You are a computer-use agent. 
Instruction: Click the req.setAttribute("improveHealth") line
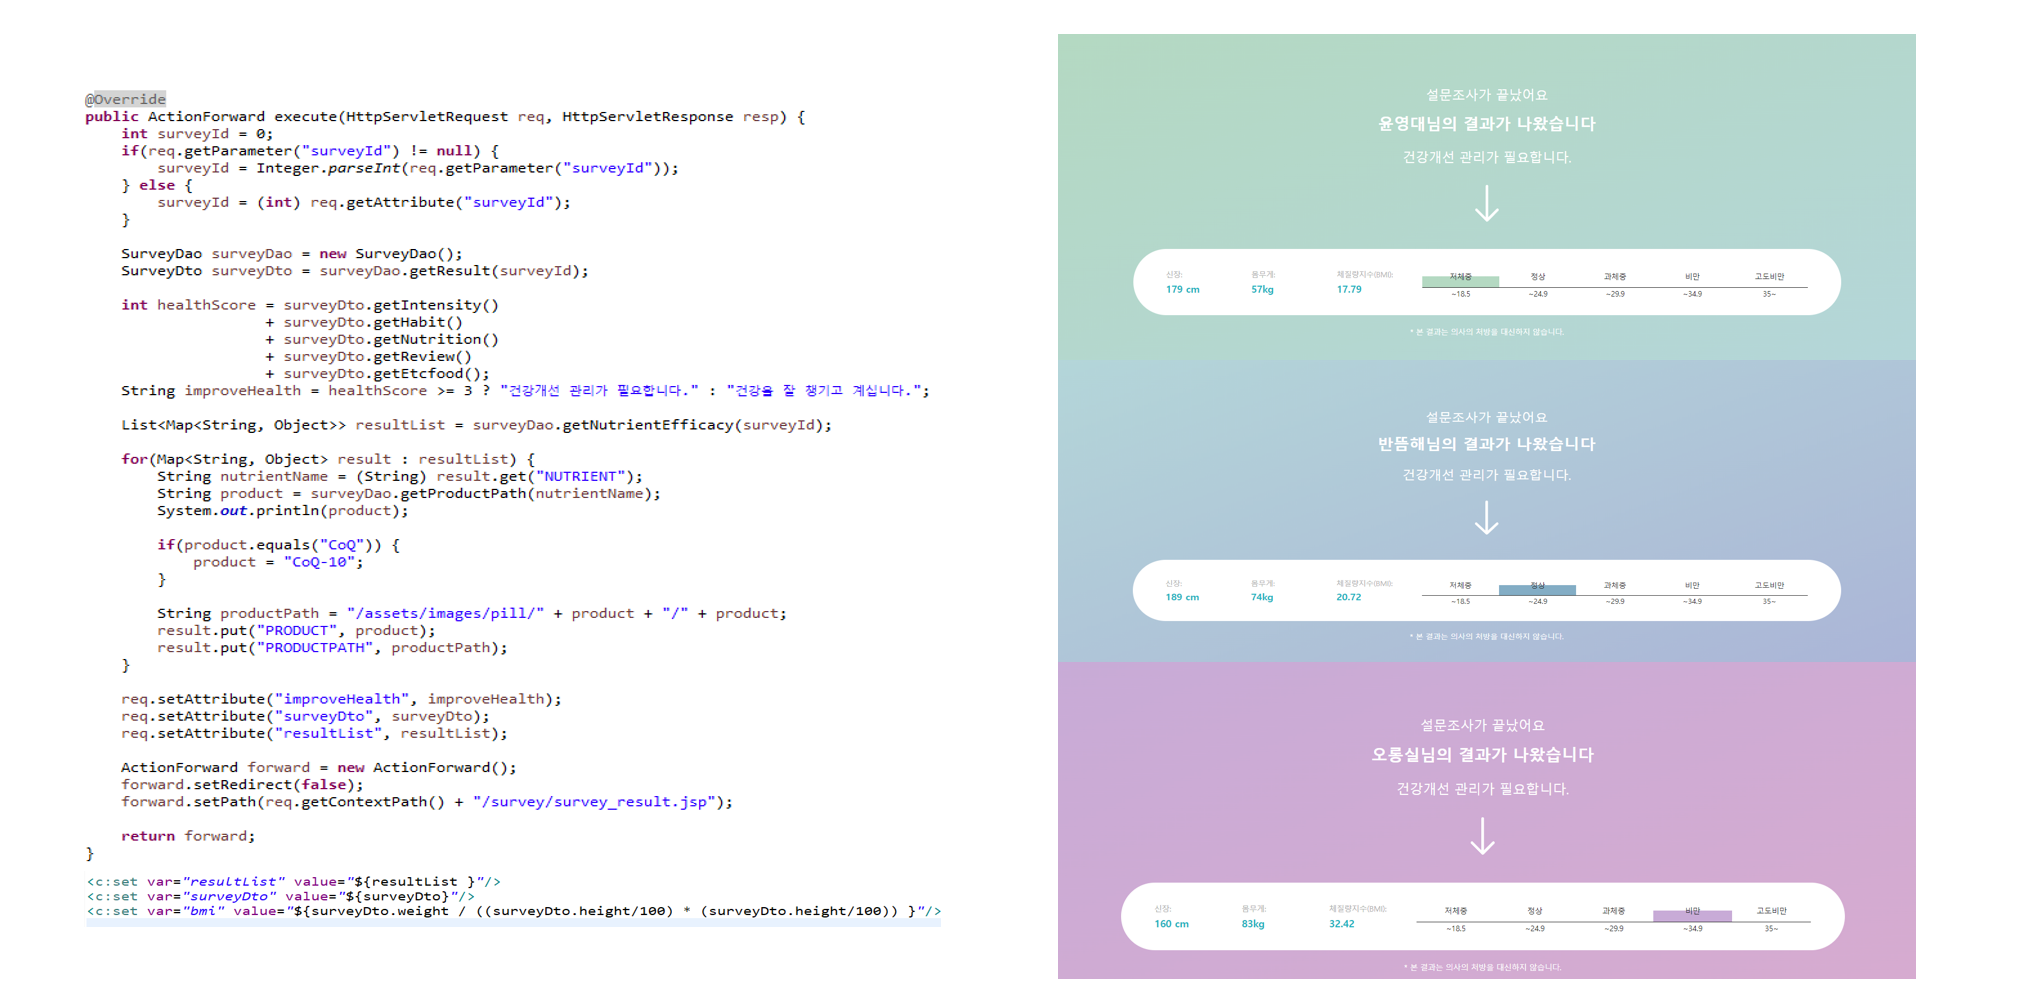click(341, 699)
